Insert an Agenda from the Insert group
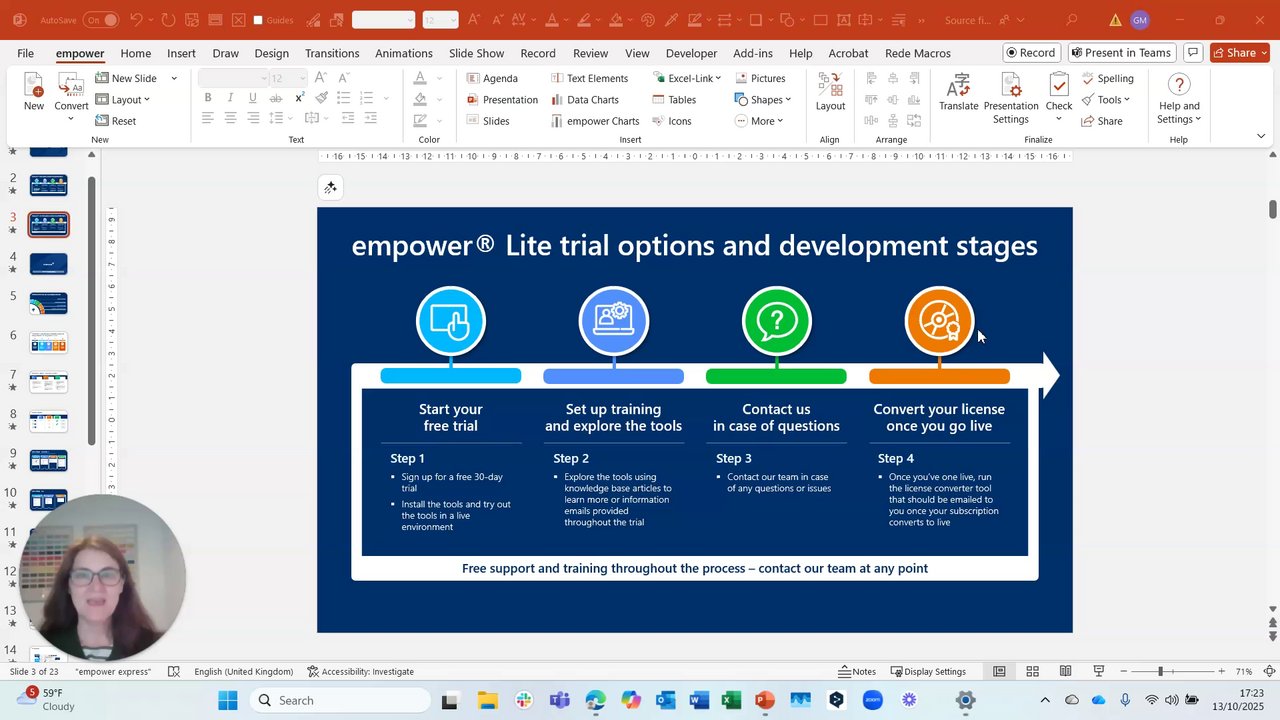 tap(492, 78)
